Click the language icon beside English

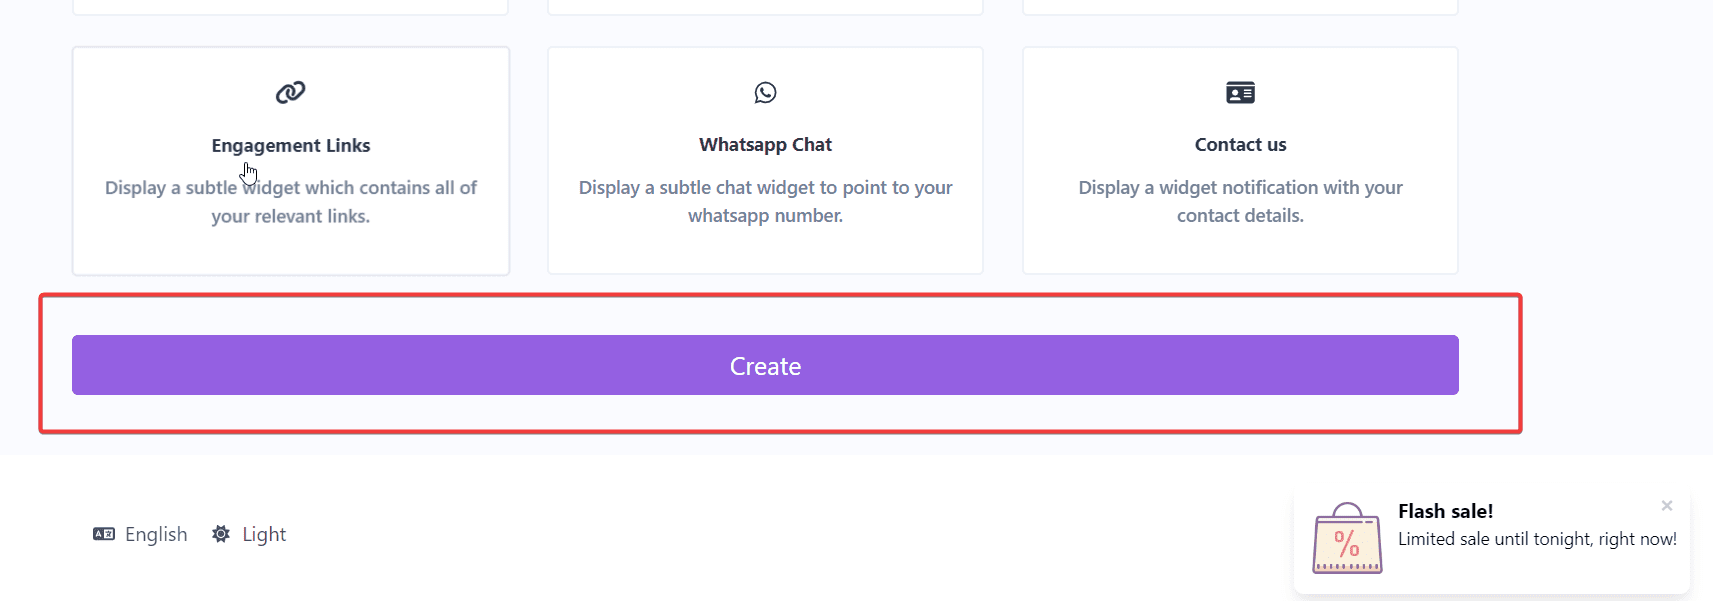click(104, 534)
